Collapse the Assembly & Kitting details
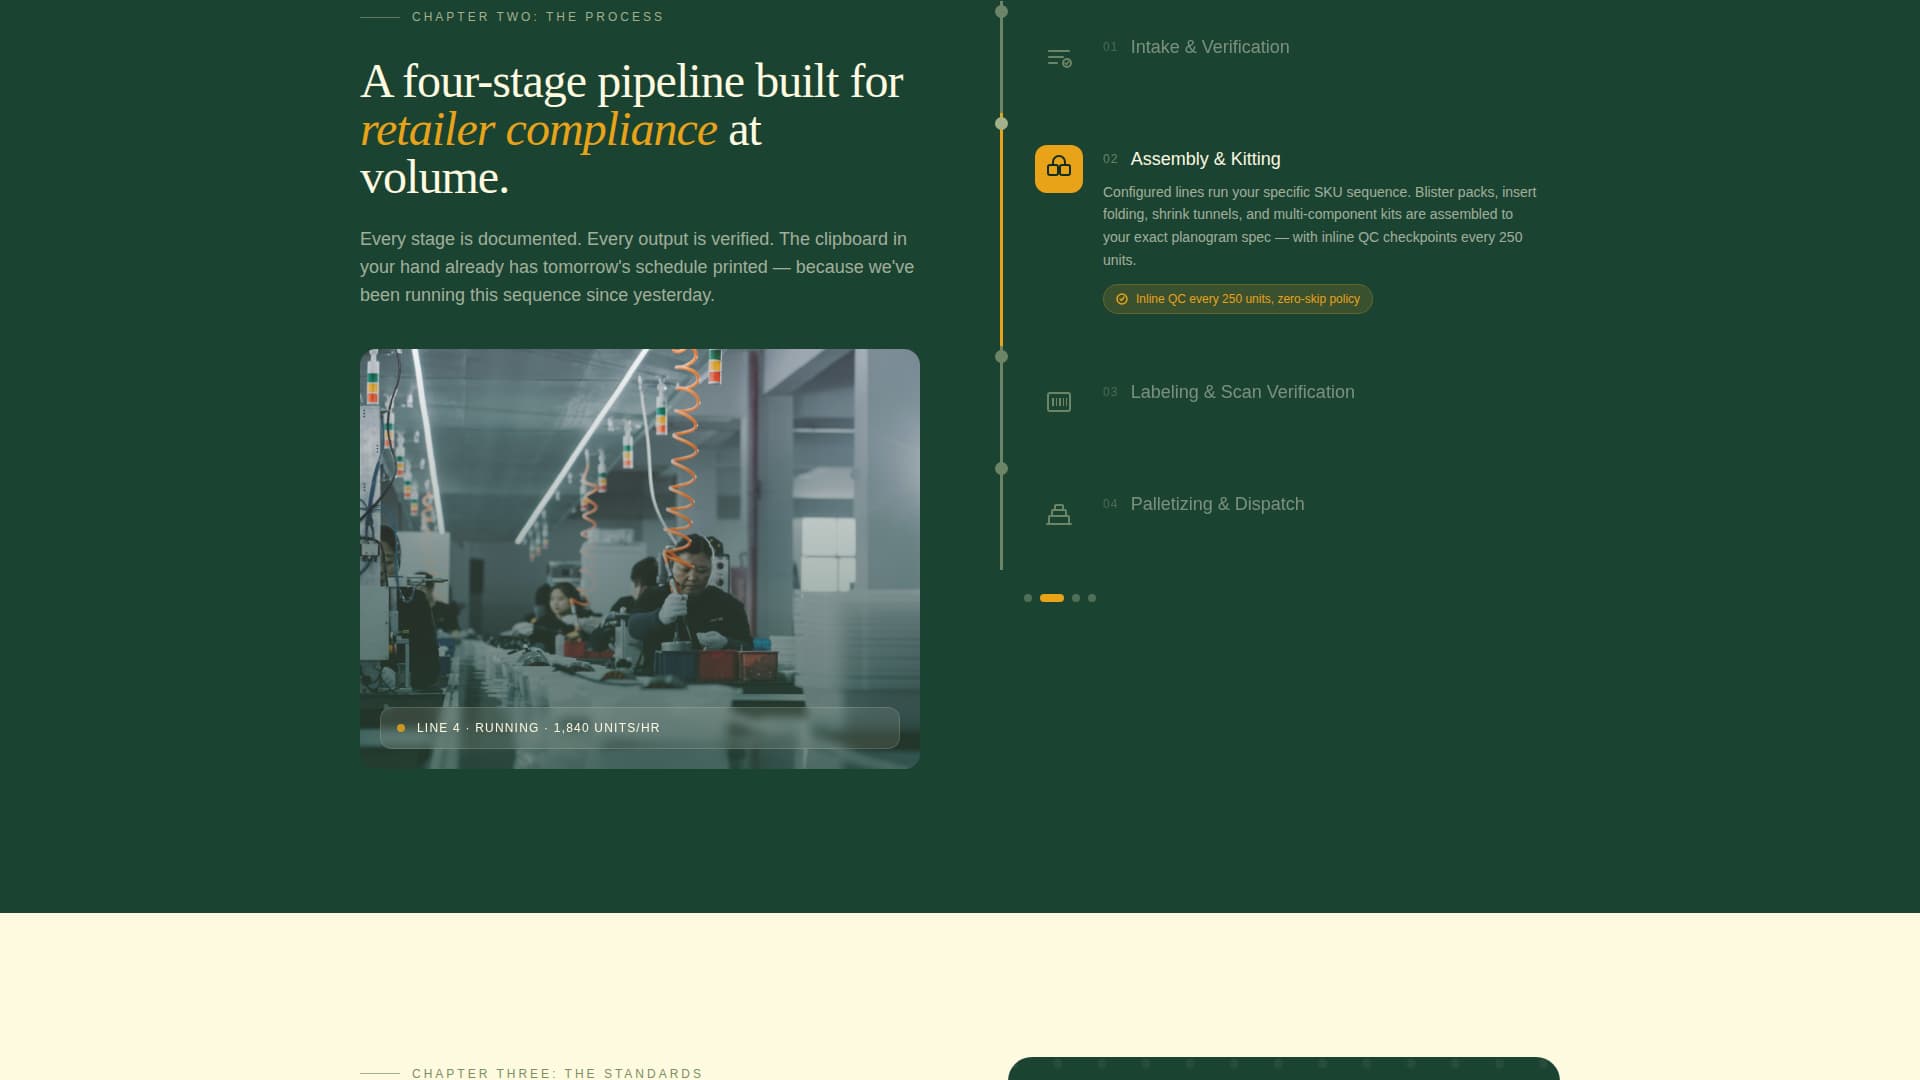 click(x=1205, y=159)
